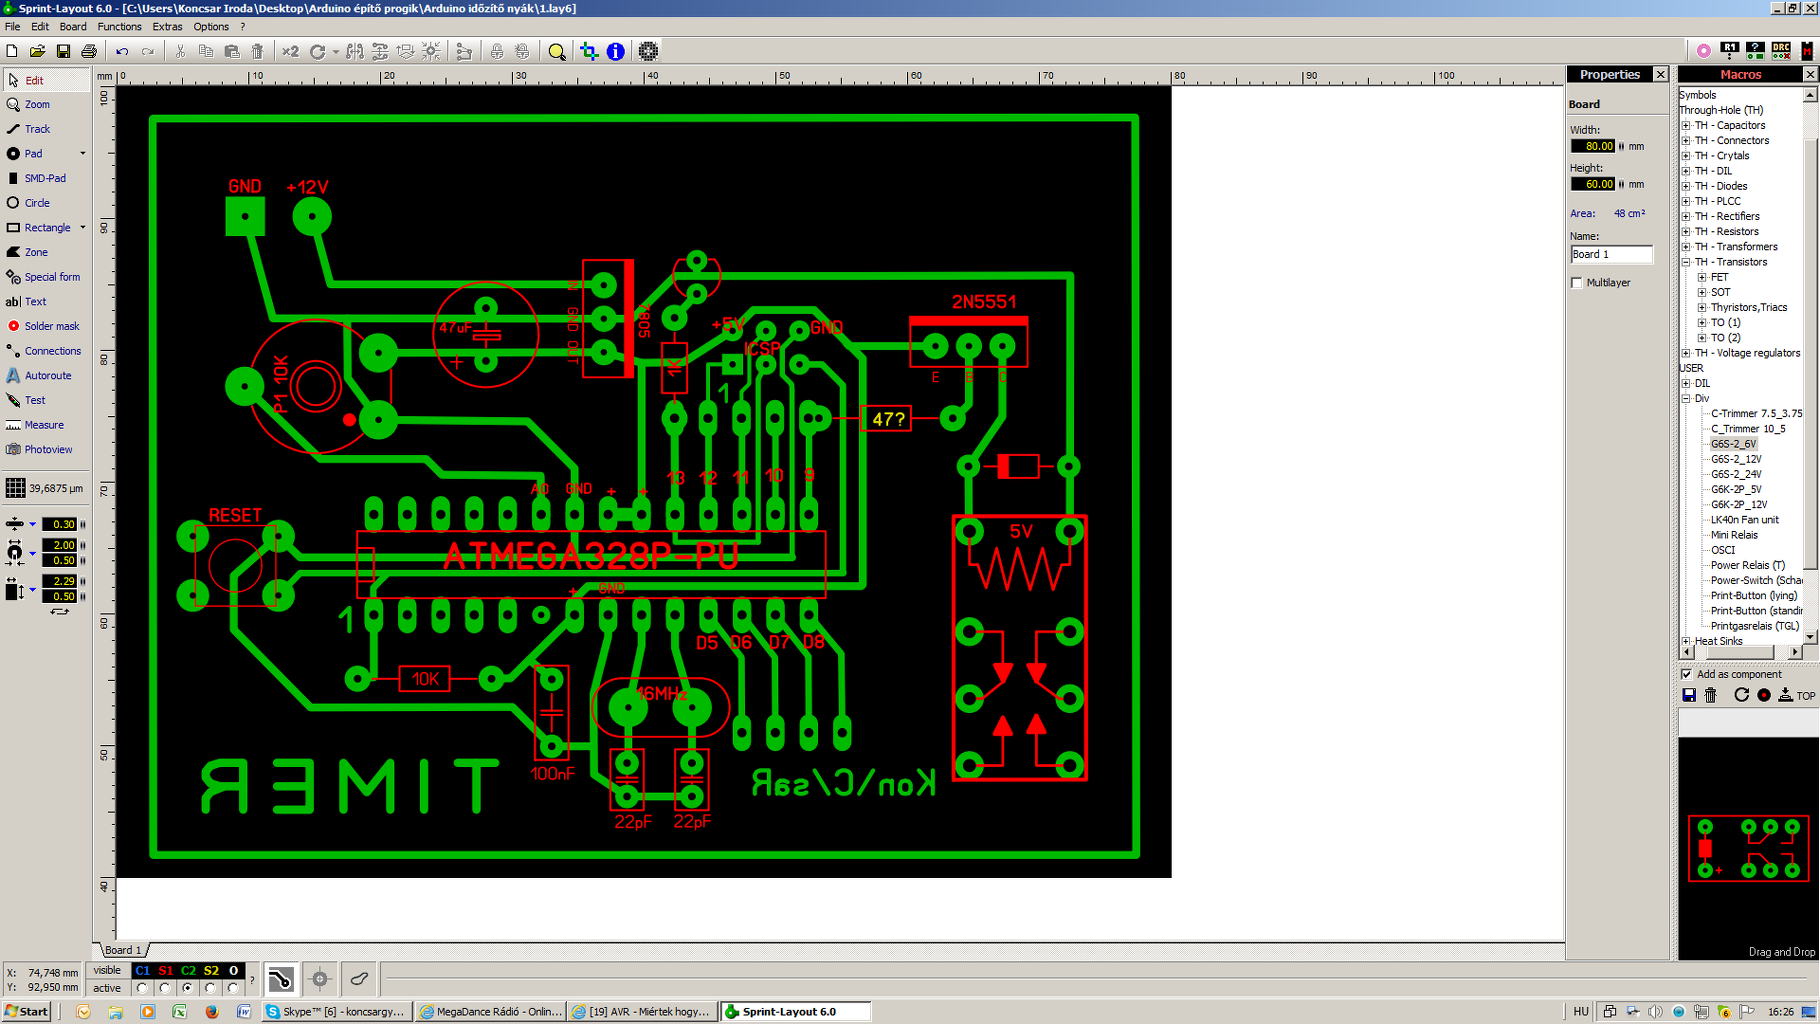Click the board Name input field
The width and height of the screenshot is (1820, 1024).
1611,254
